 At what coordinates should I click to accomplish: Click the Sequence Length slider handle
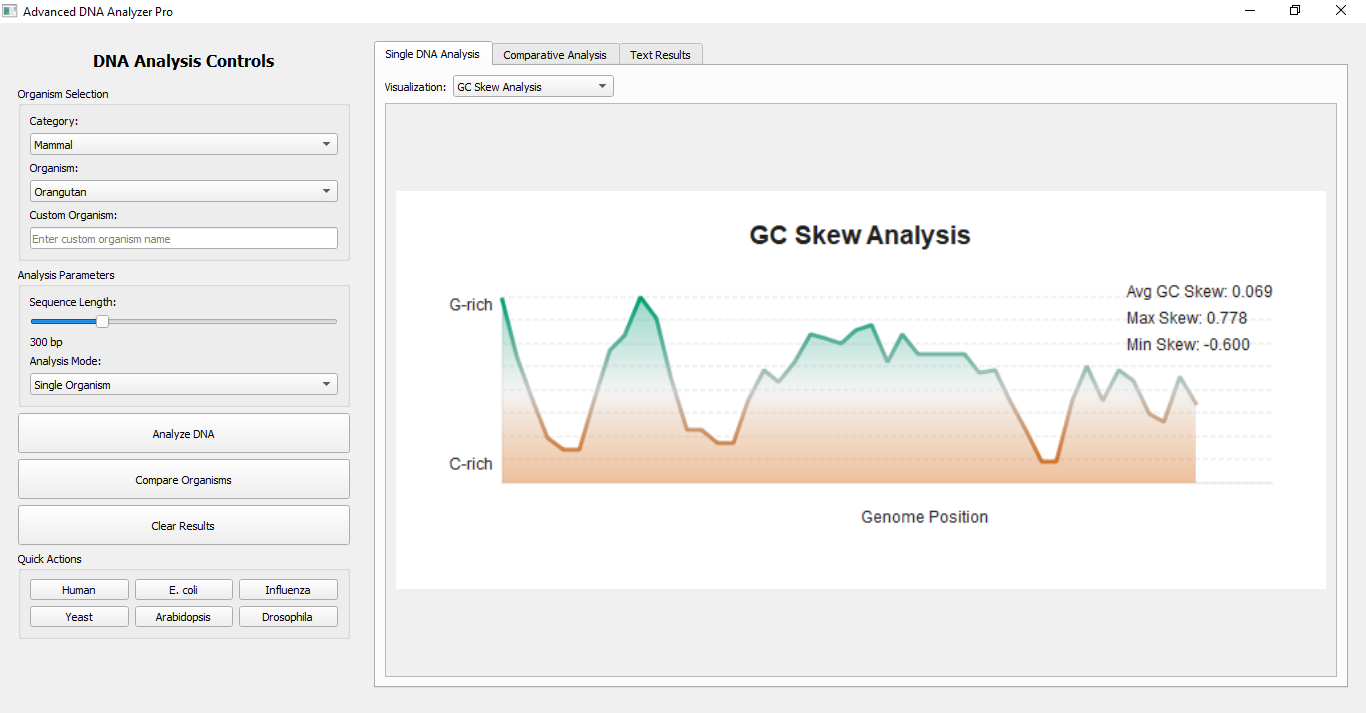coord(102,321)
